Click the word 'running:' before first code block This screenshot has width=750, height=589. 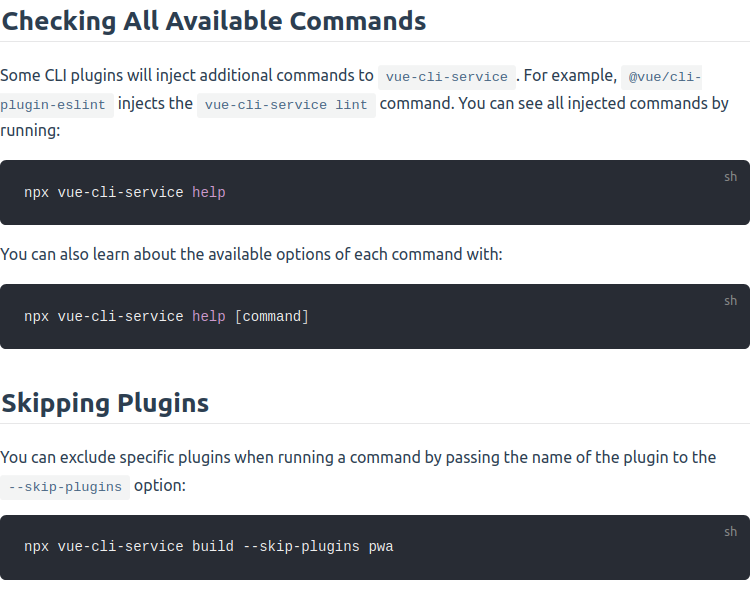[x=30, y=131]
